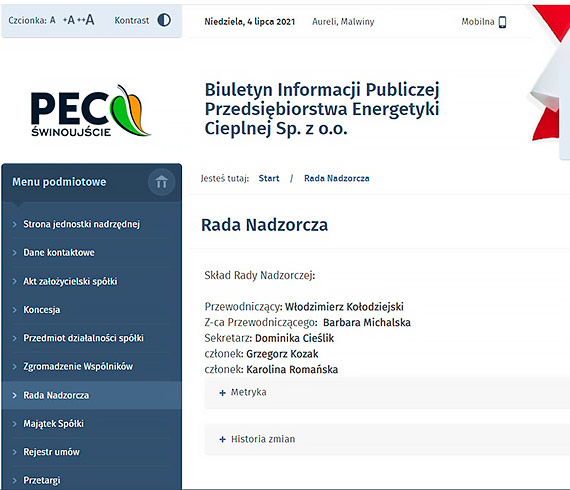The height and width of the screenshot is (490, 570).
Task: Open Rejestr umów menu item
Action: click(x=51, y=452)
